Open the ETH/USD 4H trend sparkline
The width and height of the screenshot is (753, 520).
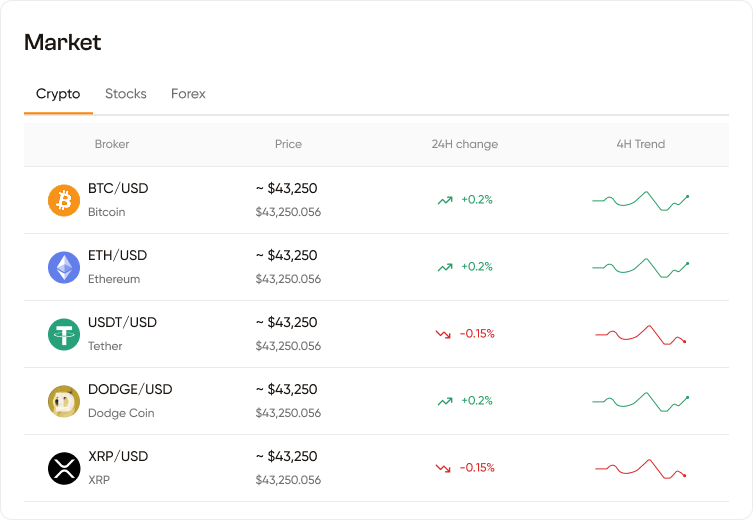641,268
